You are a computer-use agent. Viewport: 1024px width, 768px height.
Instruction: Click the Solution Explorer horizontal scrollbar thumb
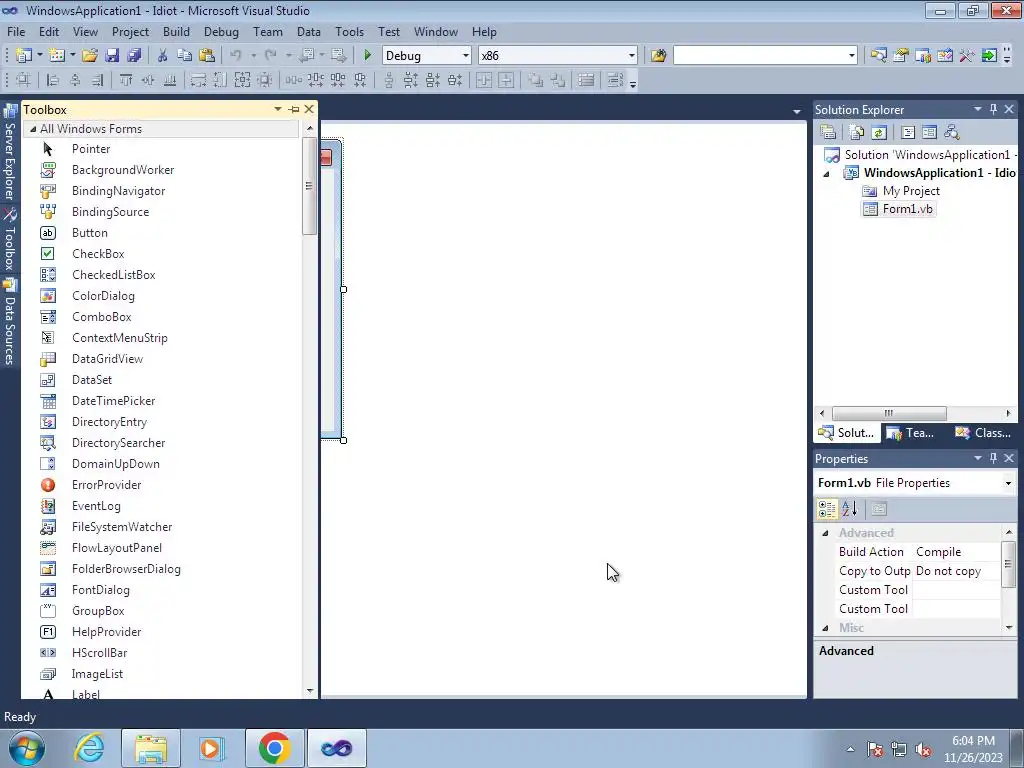pos(889,413)
